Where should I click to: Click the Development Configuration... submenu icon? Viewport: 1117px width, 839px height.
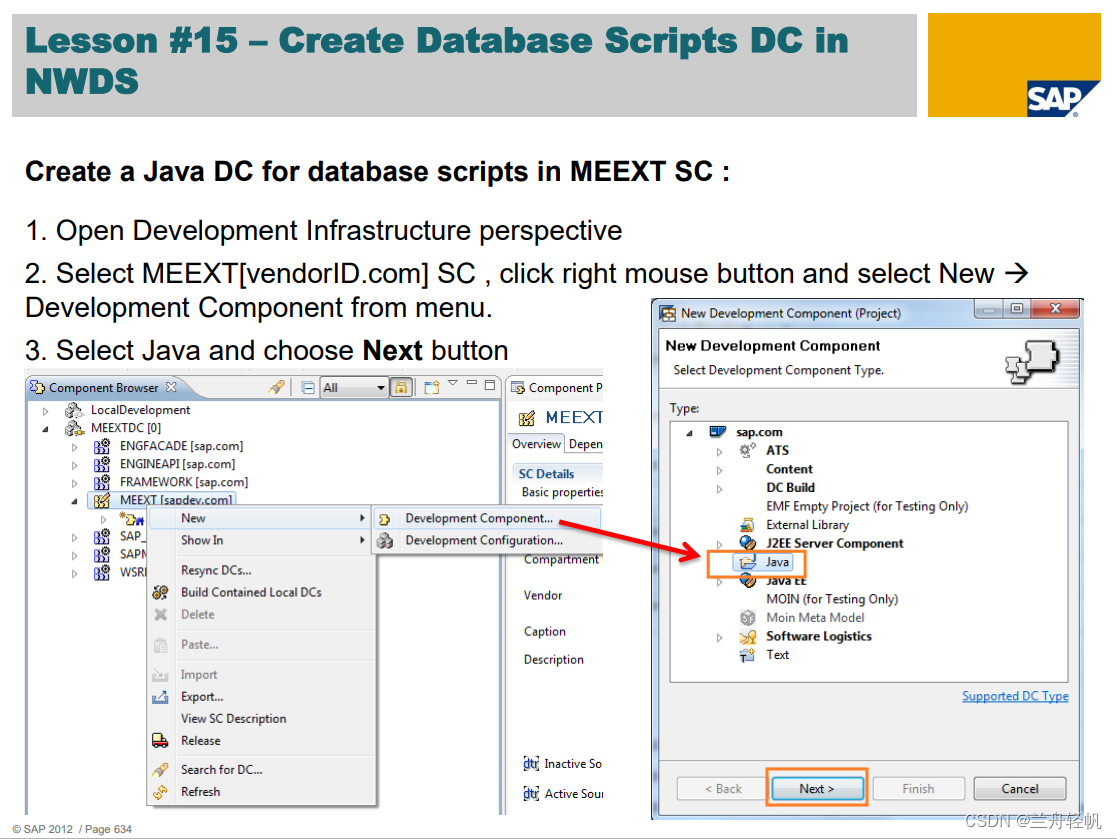[385, 541]
